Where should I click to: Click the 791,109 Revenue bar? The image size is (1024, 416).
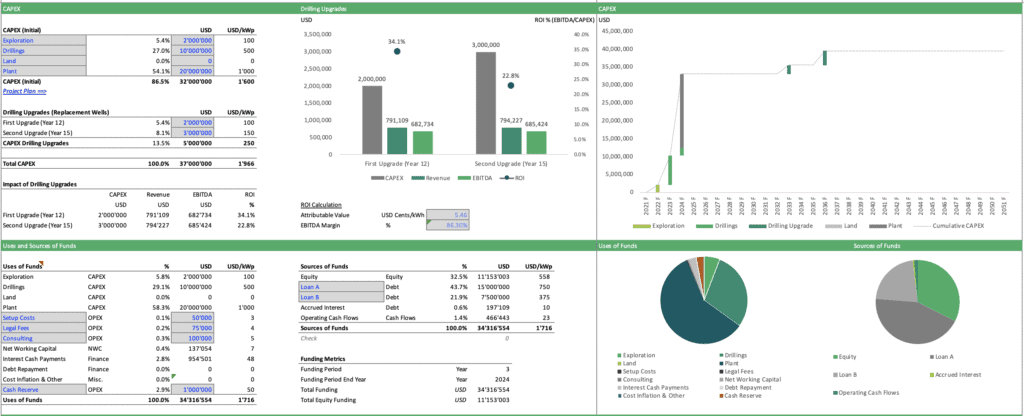(396, 141)
